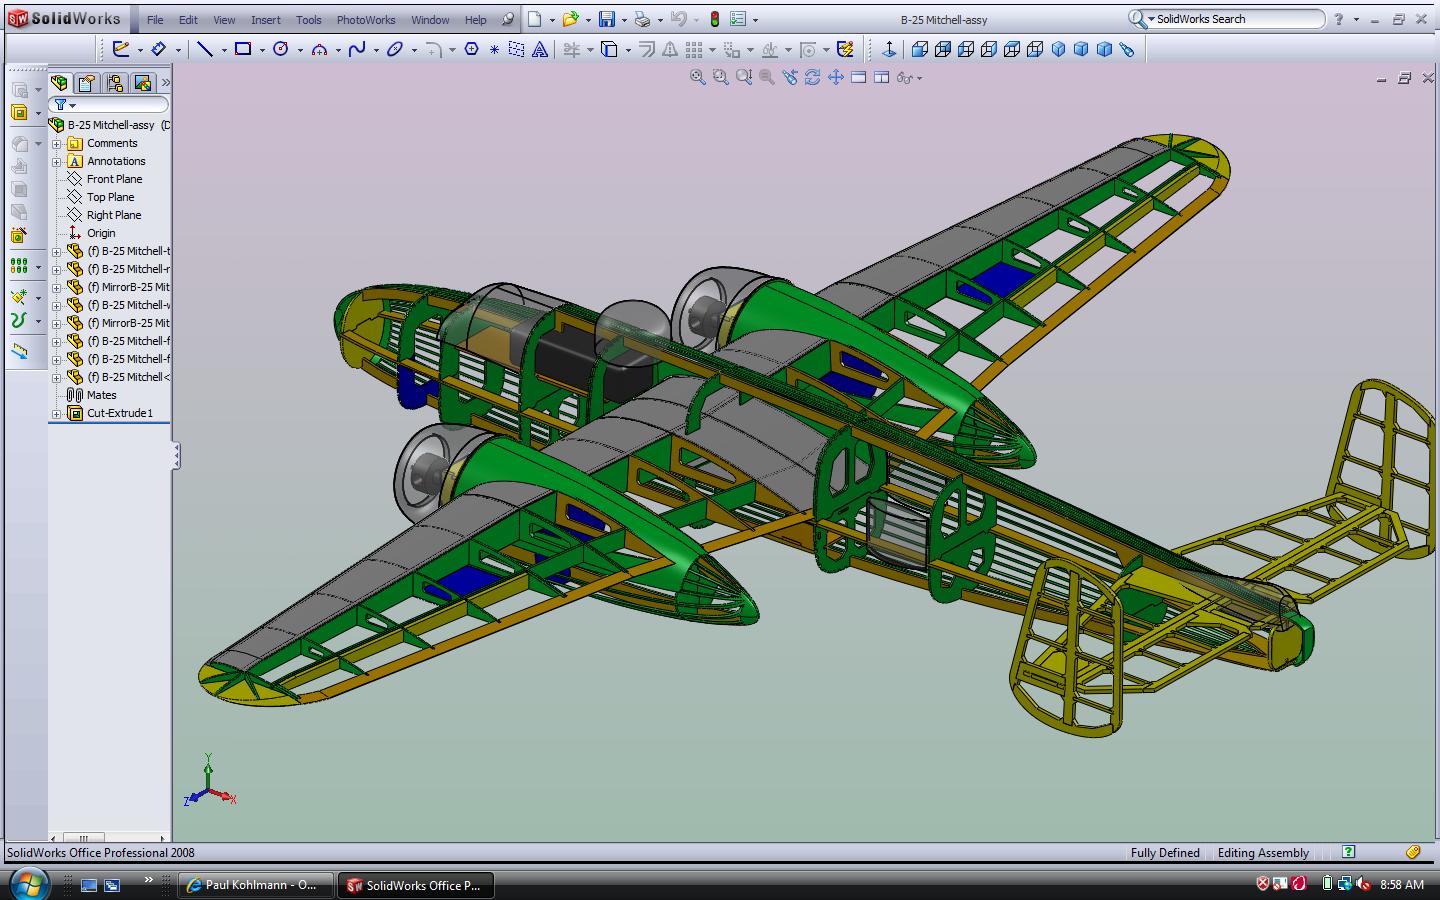Click the Save disk icon
This screenshot has width=1440, height=900.
coord(606,19)
